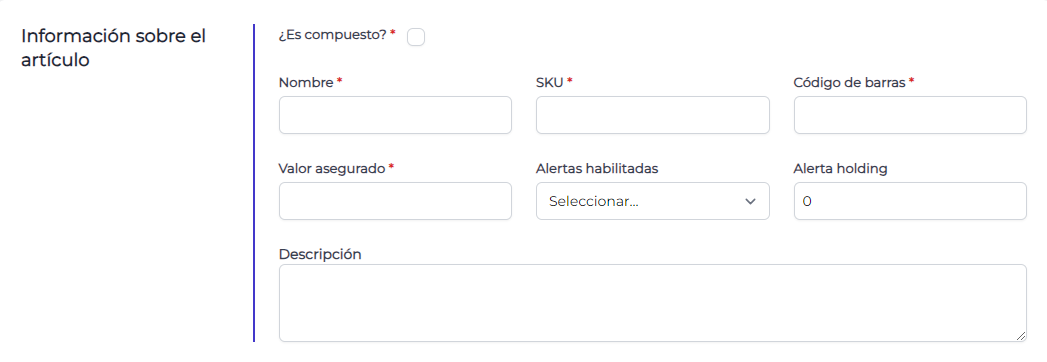
Task: Focus the SKU text field
Action: point(652,115)
